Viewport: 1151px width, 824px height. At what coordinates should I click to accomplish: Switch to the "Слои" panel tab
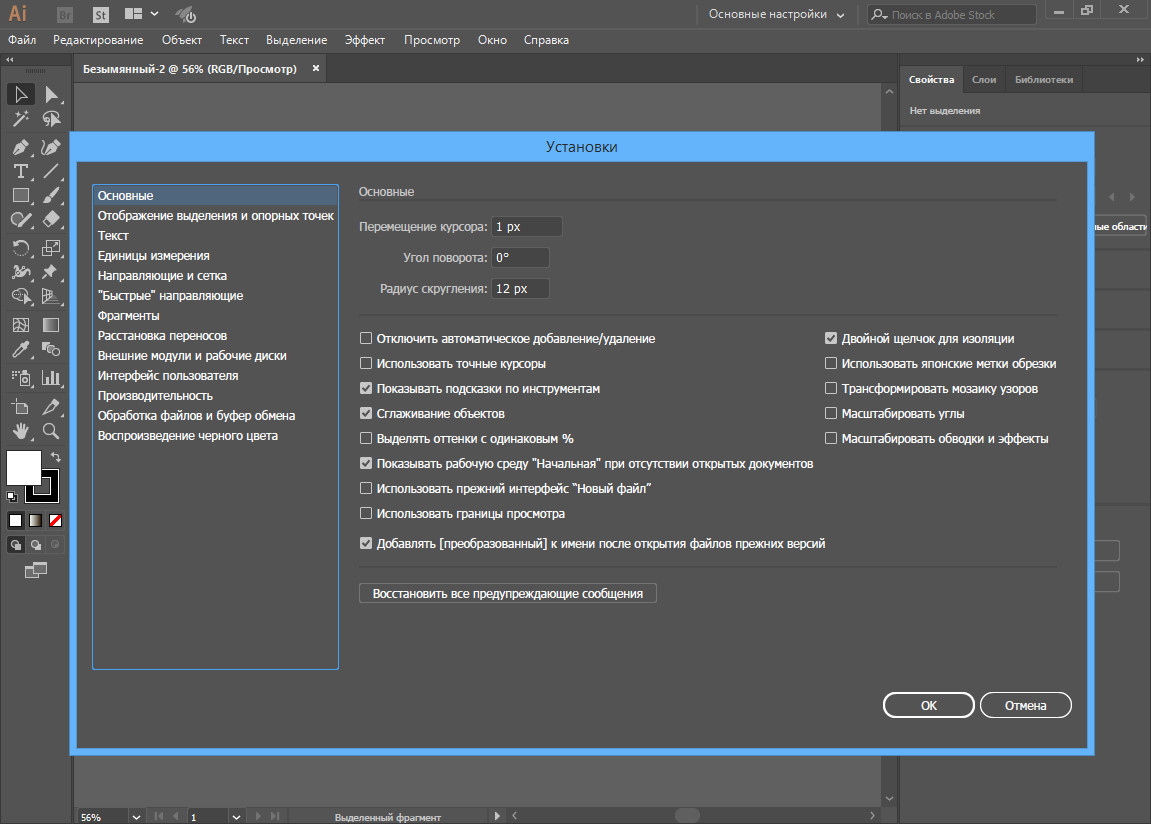pos(984,80)
